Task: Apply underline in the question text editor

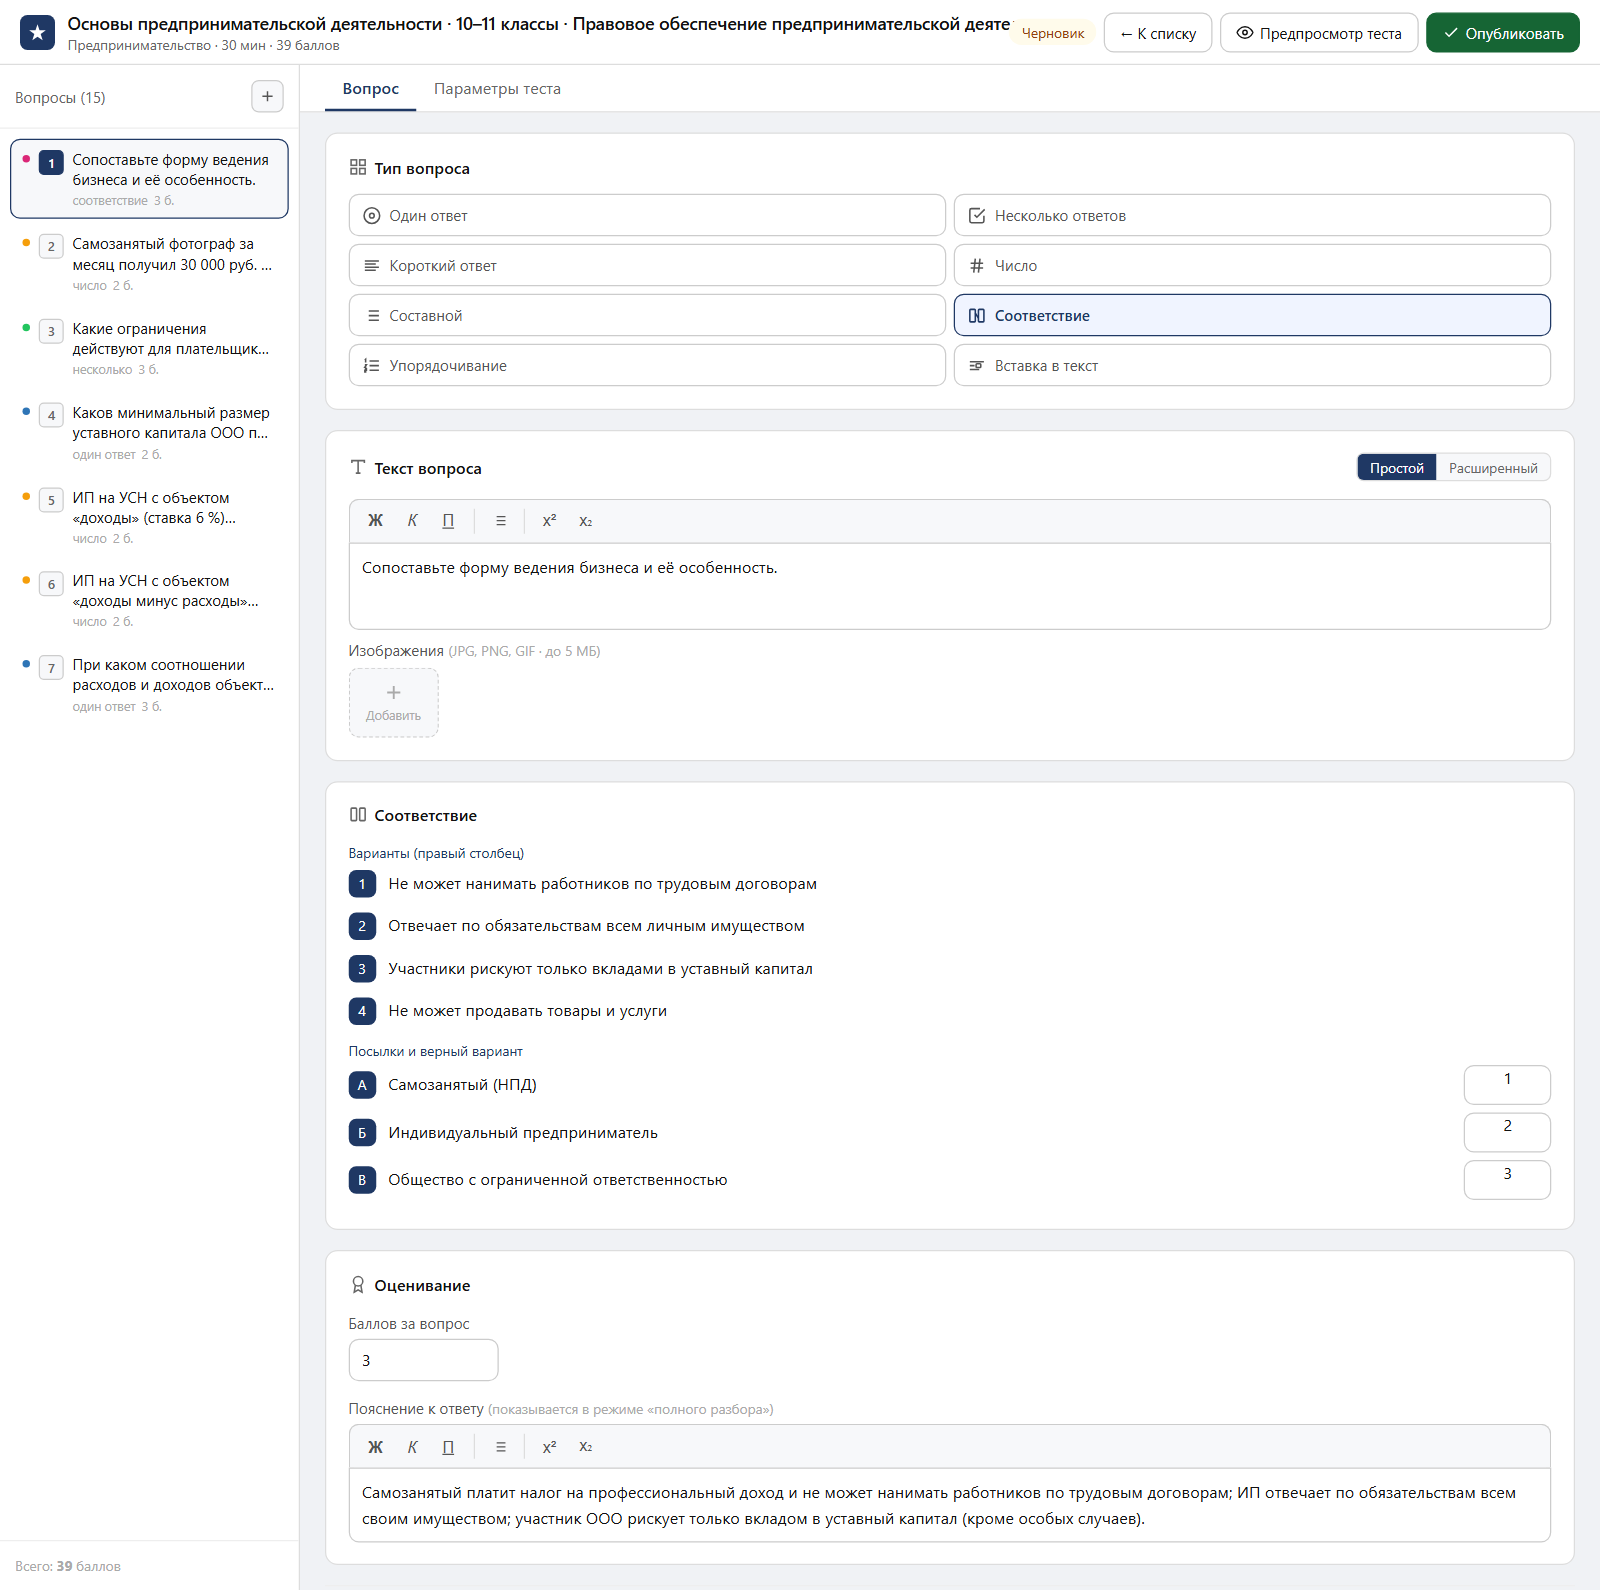Action: 448,521
